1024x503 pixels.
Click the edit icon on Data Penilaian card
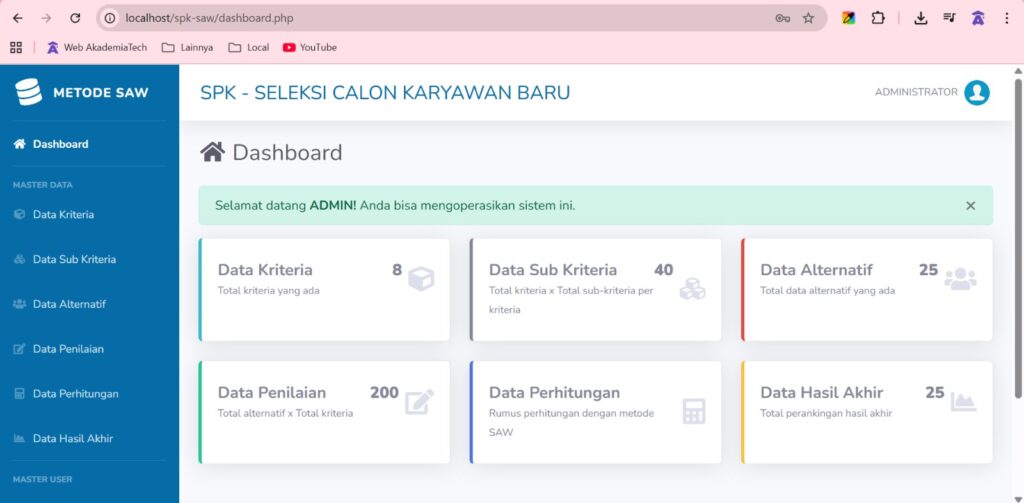(x=419, y=402)
